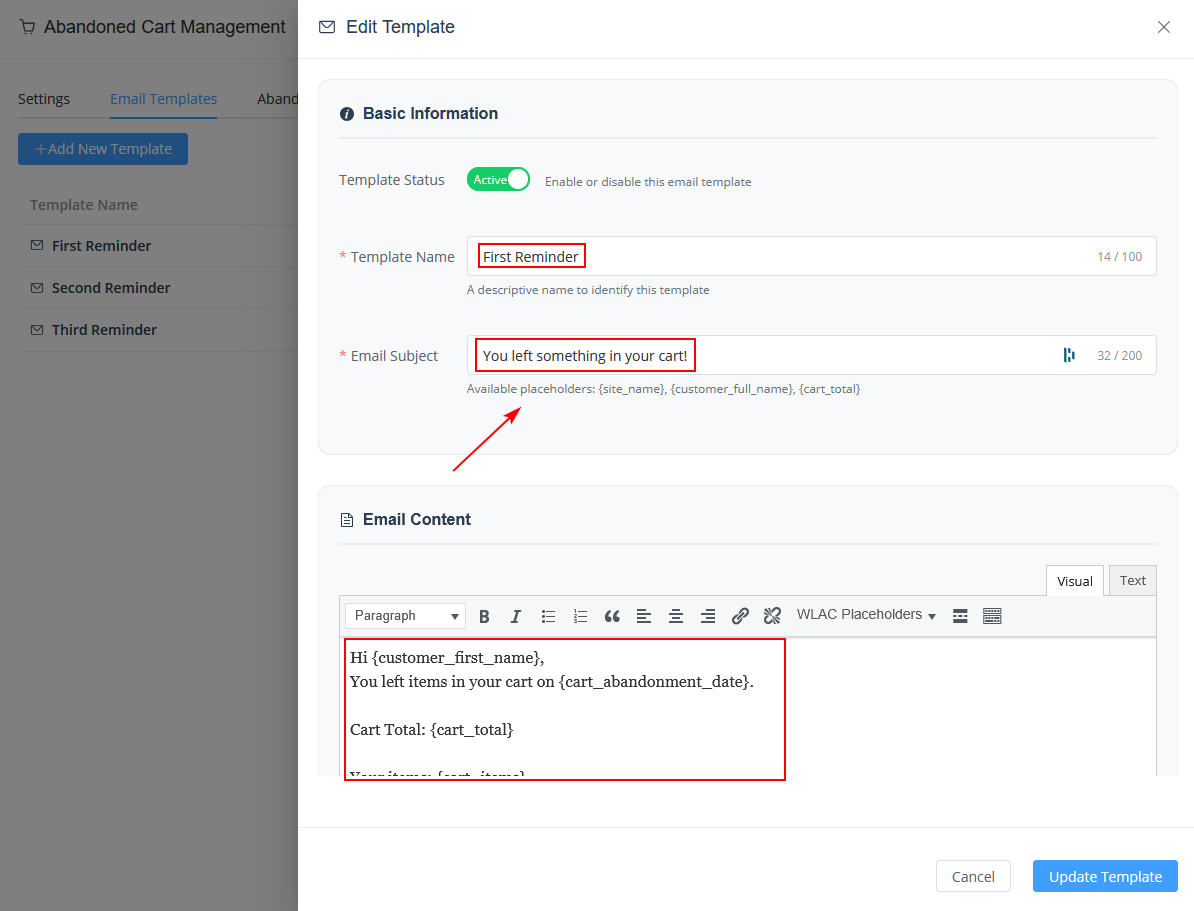Viewport: 1194px width, 911px height.
Task: Add a new email template
Action: pos(102,148)
